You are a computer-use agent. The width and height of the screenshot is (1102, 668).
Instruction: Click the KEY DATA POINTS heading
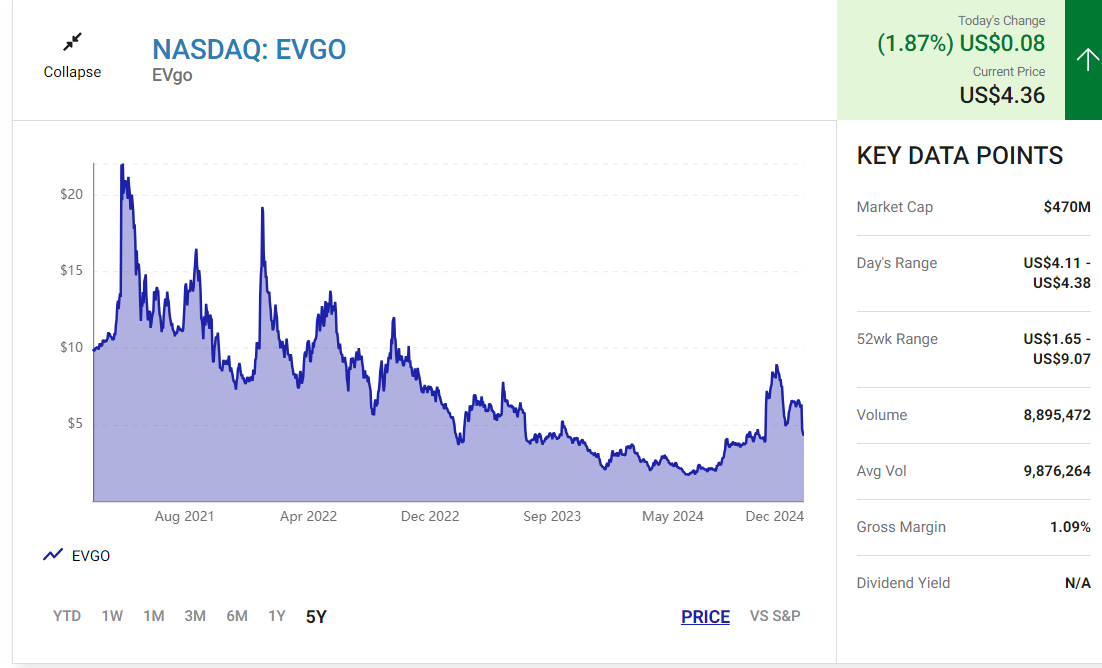coord(960,155)
